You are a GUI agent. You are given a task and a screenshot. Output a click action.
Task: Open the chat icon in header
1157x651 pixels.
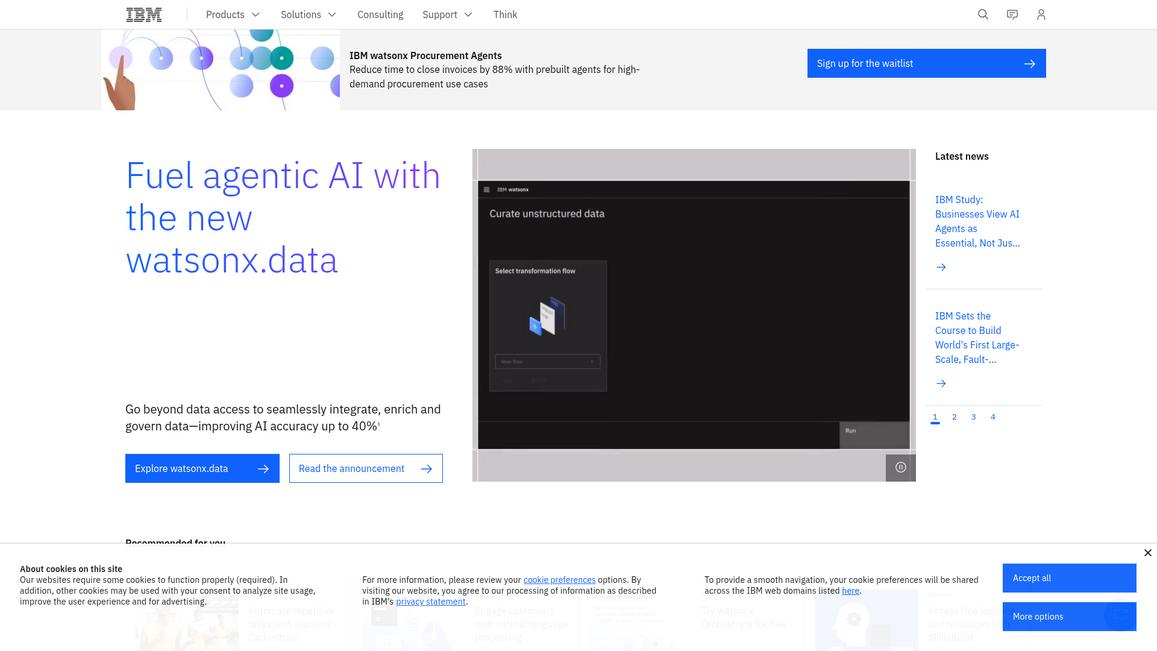[1012, 15]
